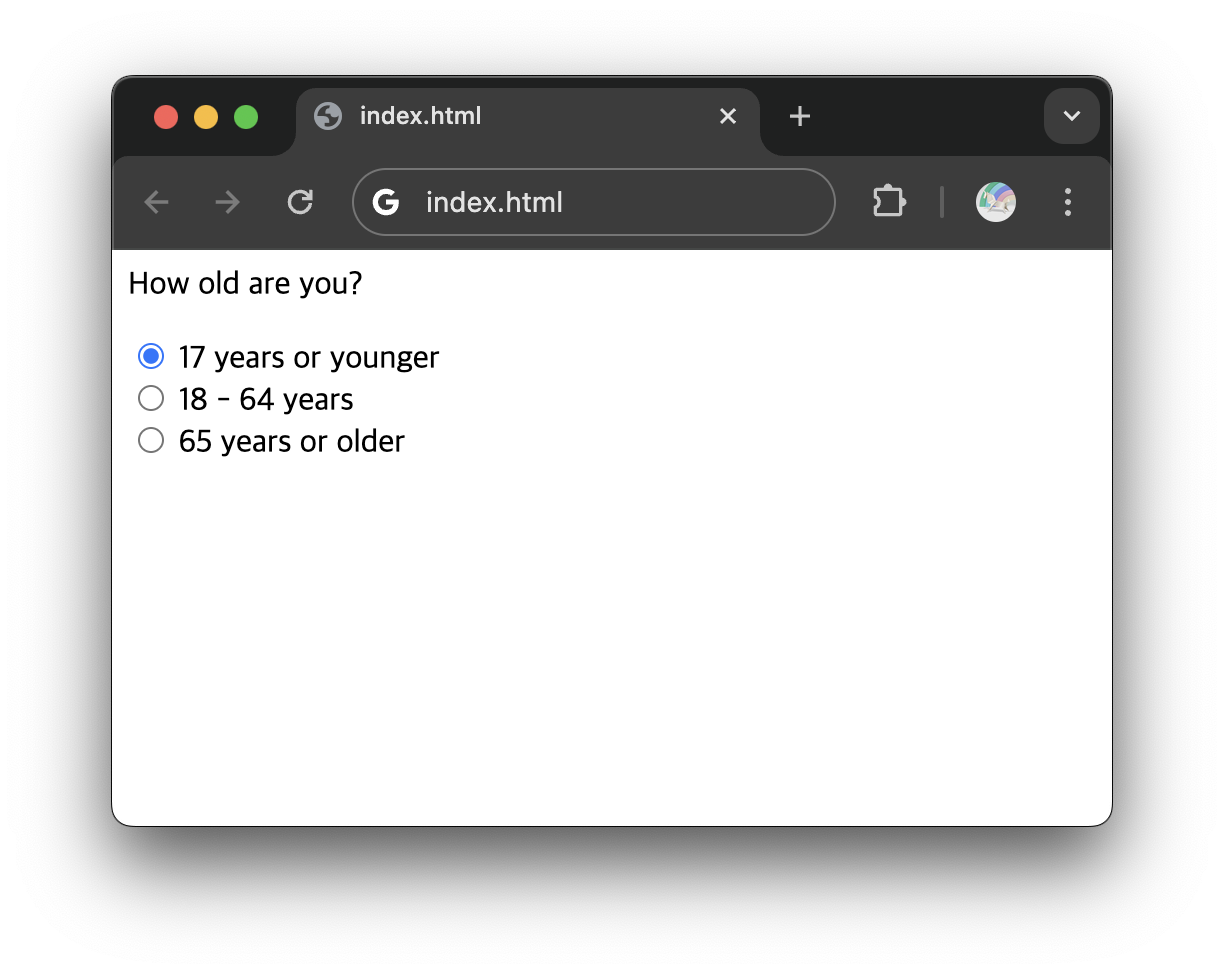Click the yellow minimize window button
Viewport: 1224px width, 974px height.
point(206,117)
